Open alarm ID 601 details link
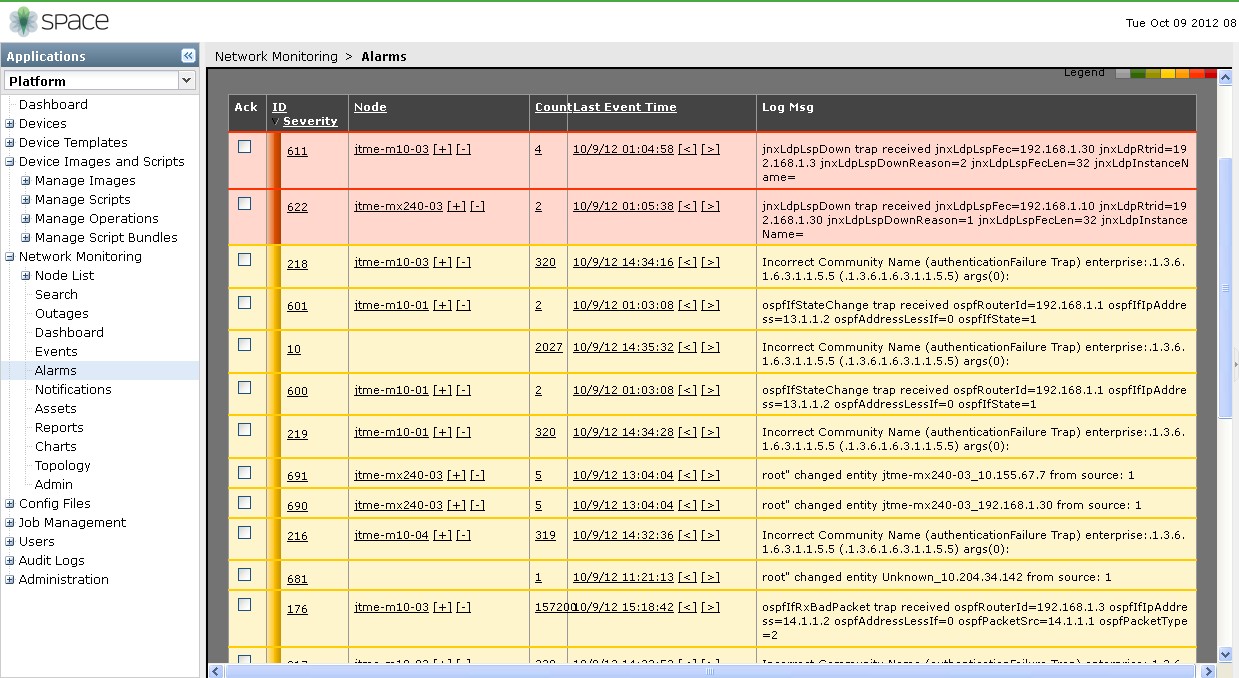The width and height of the screenshot is (1239, 678). 297,307
